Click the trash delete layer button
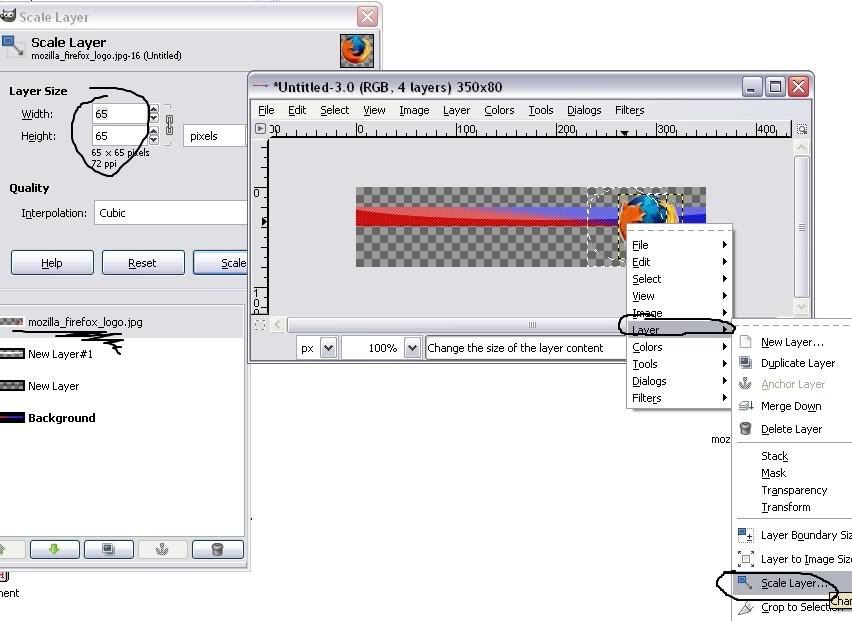 tap(216, 549)
